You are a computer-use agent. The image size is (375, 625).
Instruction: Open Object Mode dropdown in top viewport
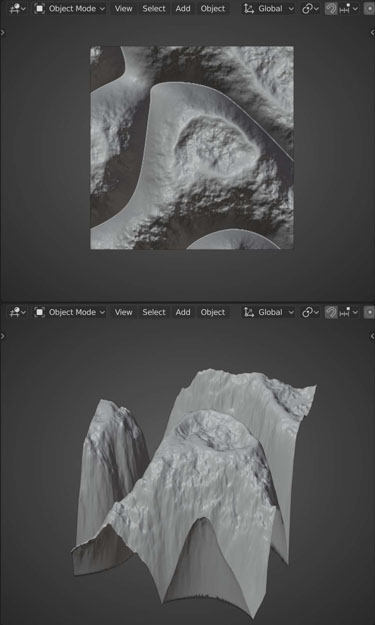point(70,8)
